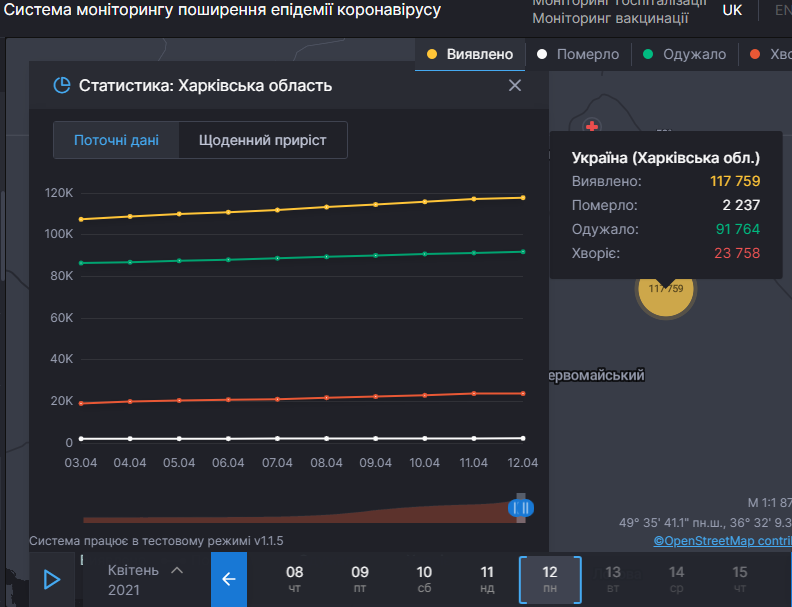Viewport: 792px width, 607px height.
Task: Close the Харківська область statistics panel
Action: (x=515, y=86)
